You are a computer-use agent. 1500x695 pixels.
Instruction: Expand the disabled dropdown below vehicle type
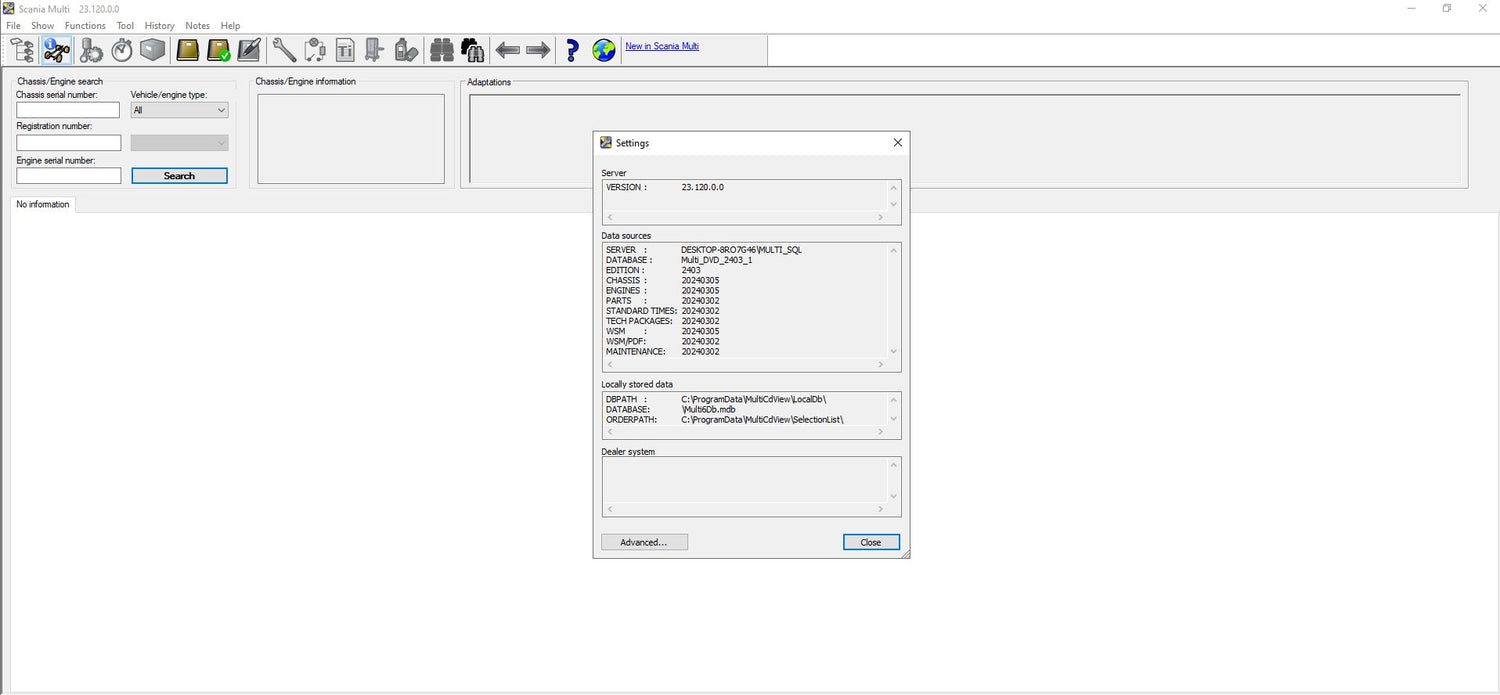tap(179, 143)
